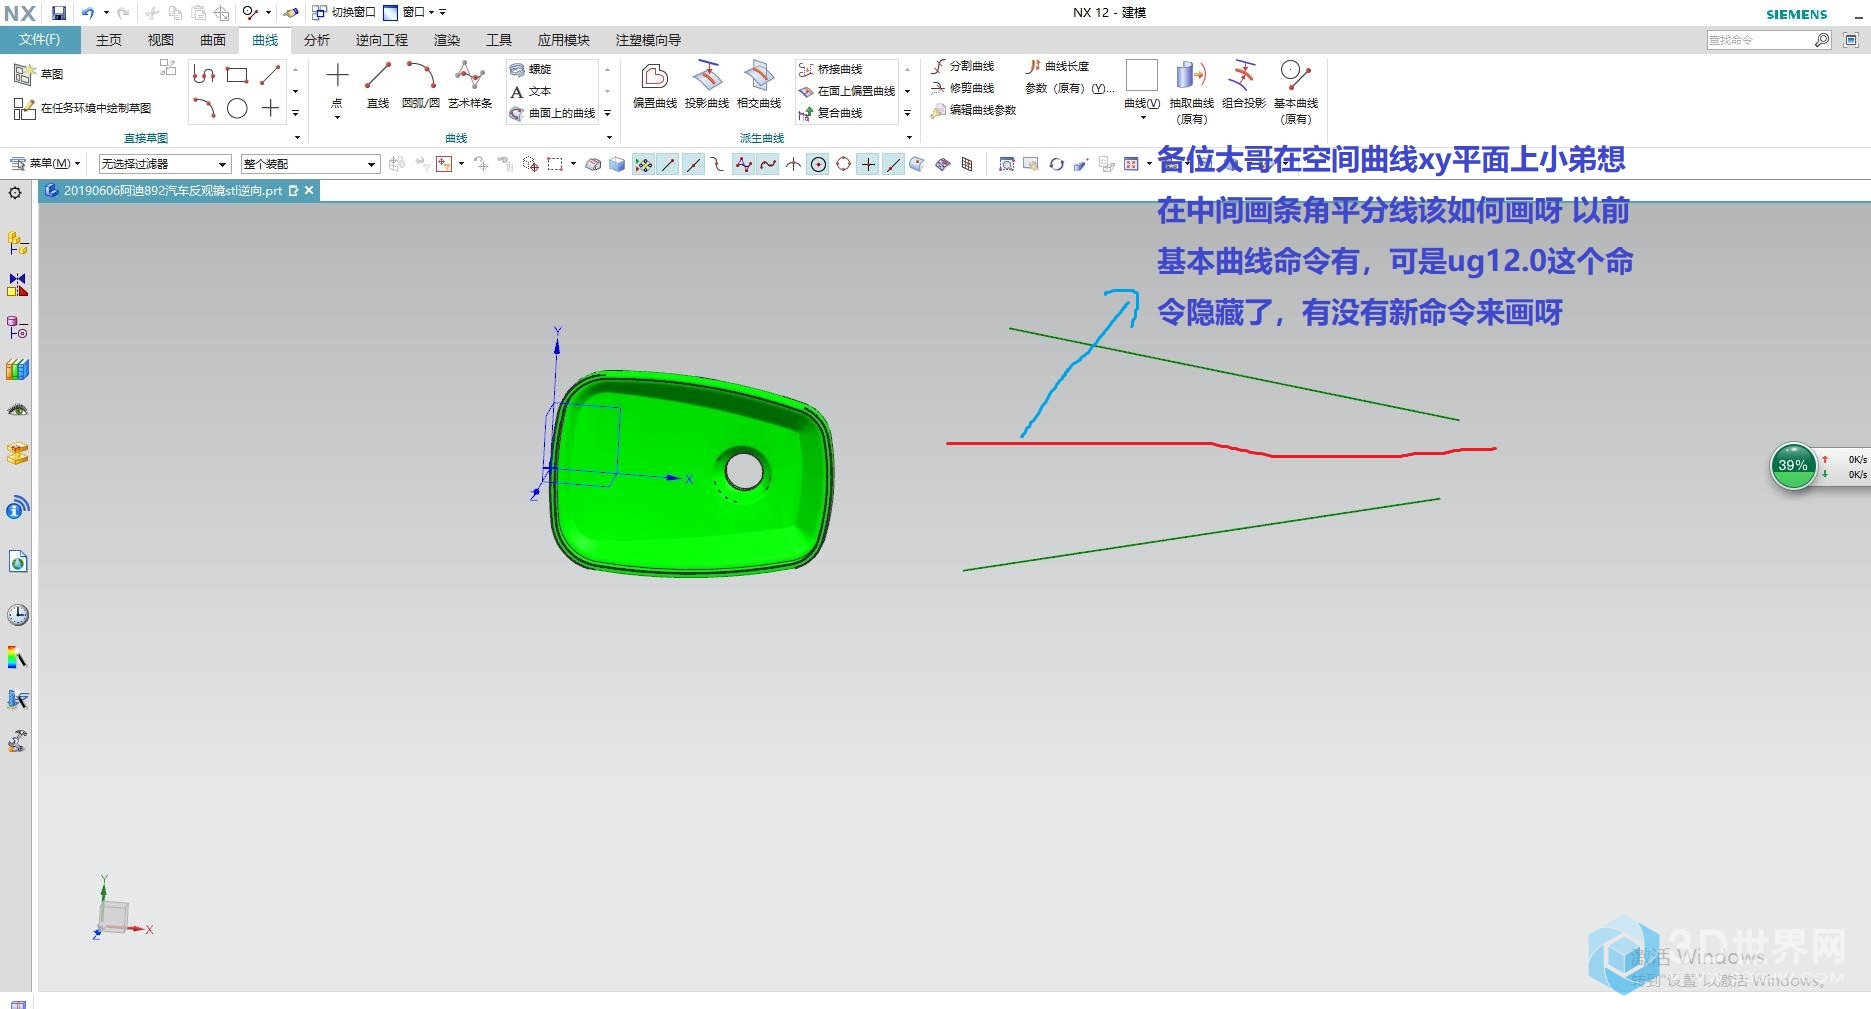Click the Bridge Curve (桥接曲线) command
This screenshot has width=1871, height=1009.
coord(831,69)
